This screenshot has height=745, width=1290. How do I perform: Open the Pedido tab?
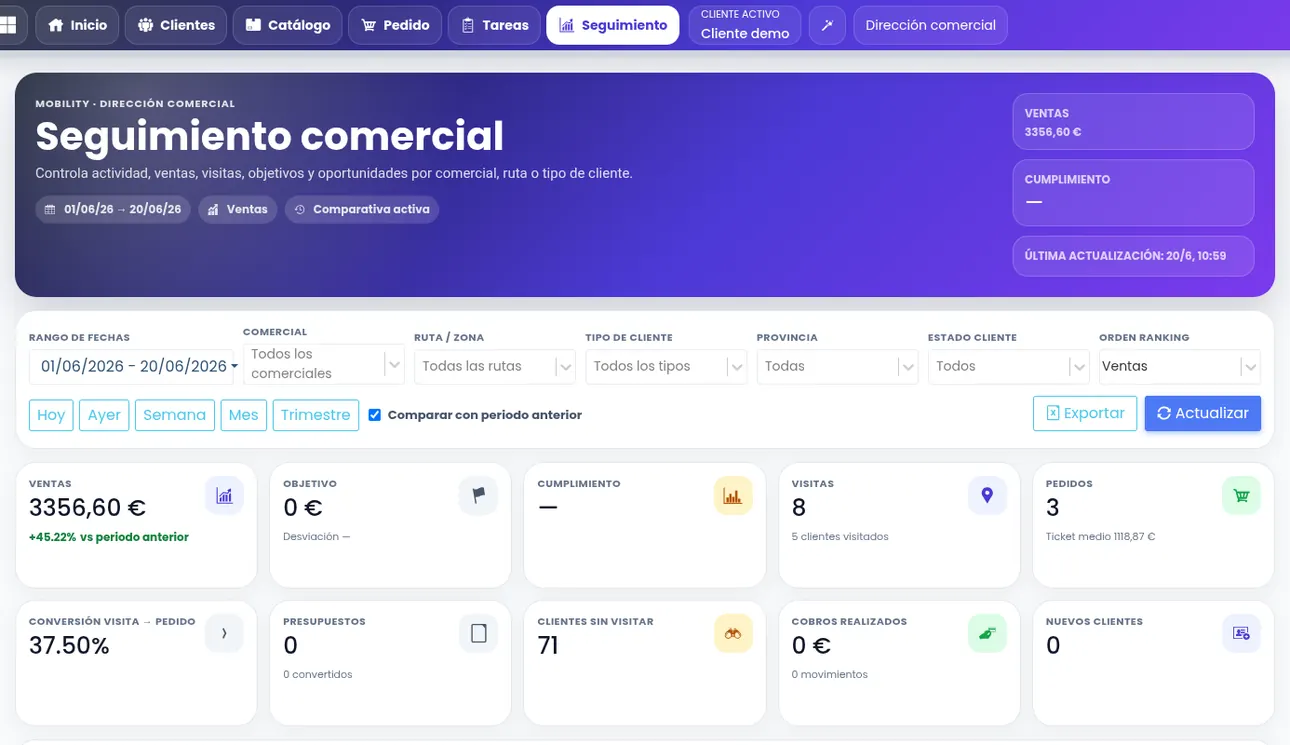point(395,25)
